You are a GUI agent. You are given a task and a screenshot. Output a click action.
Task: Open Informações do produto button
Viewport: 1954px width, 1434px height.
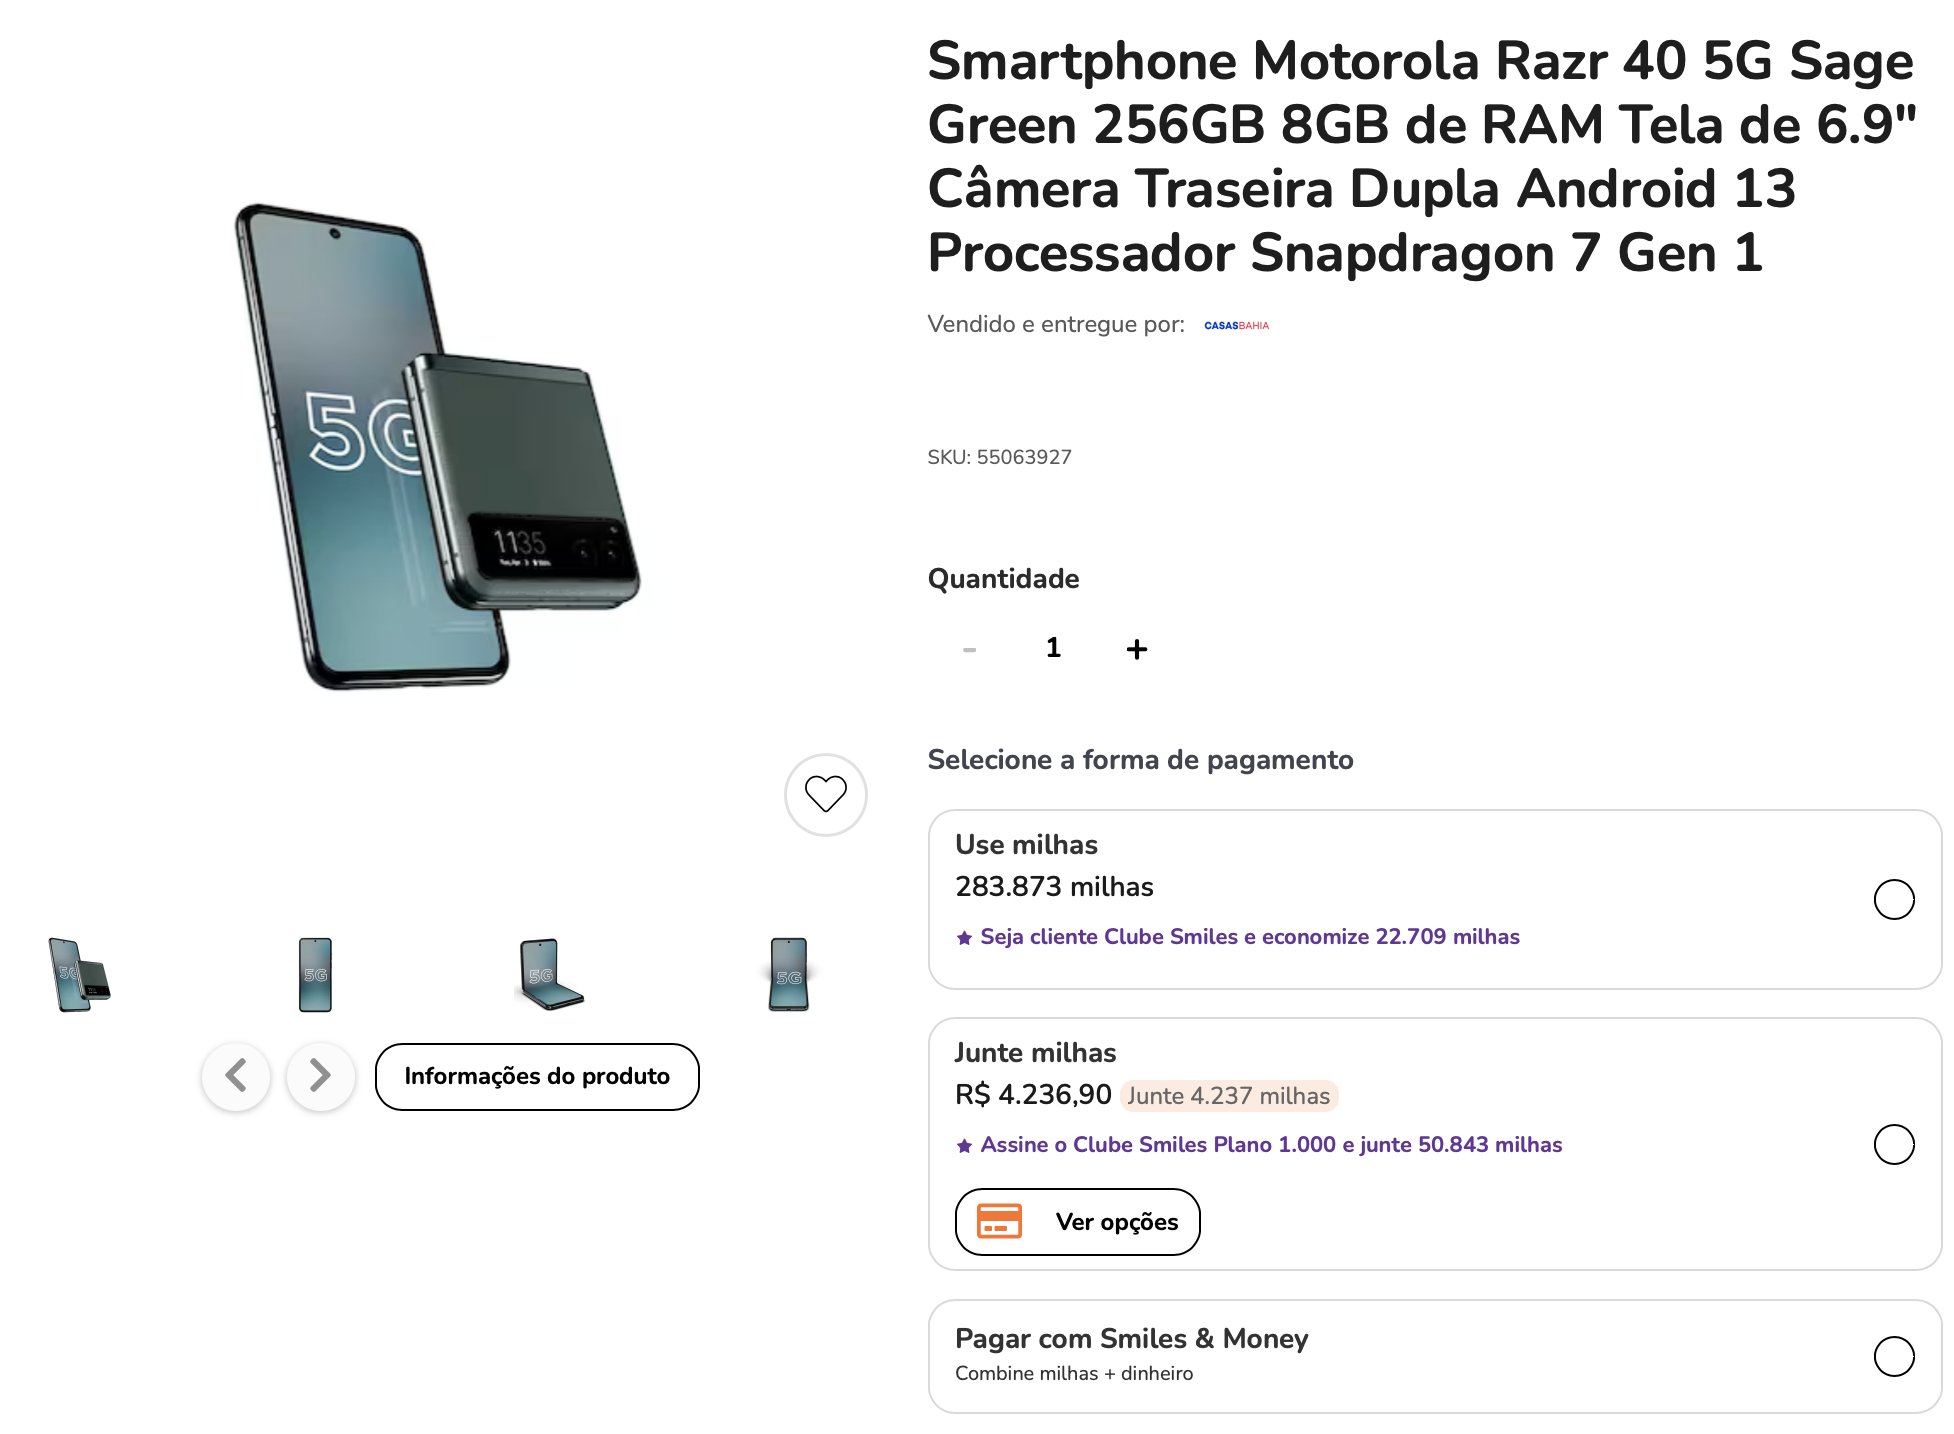click(537, 1076)
